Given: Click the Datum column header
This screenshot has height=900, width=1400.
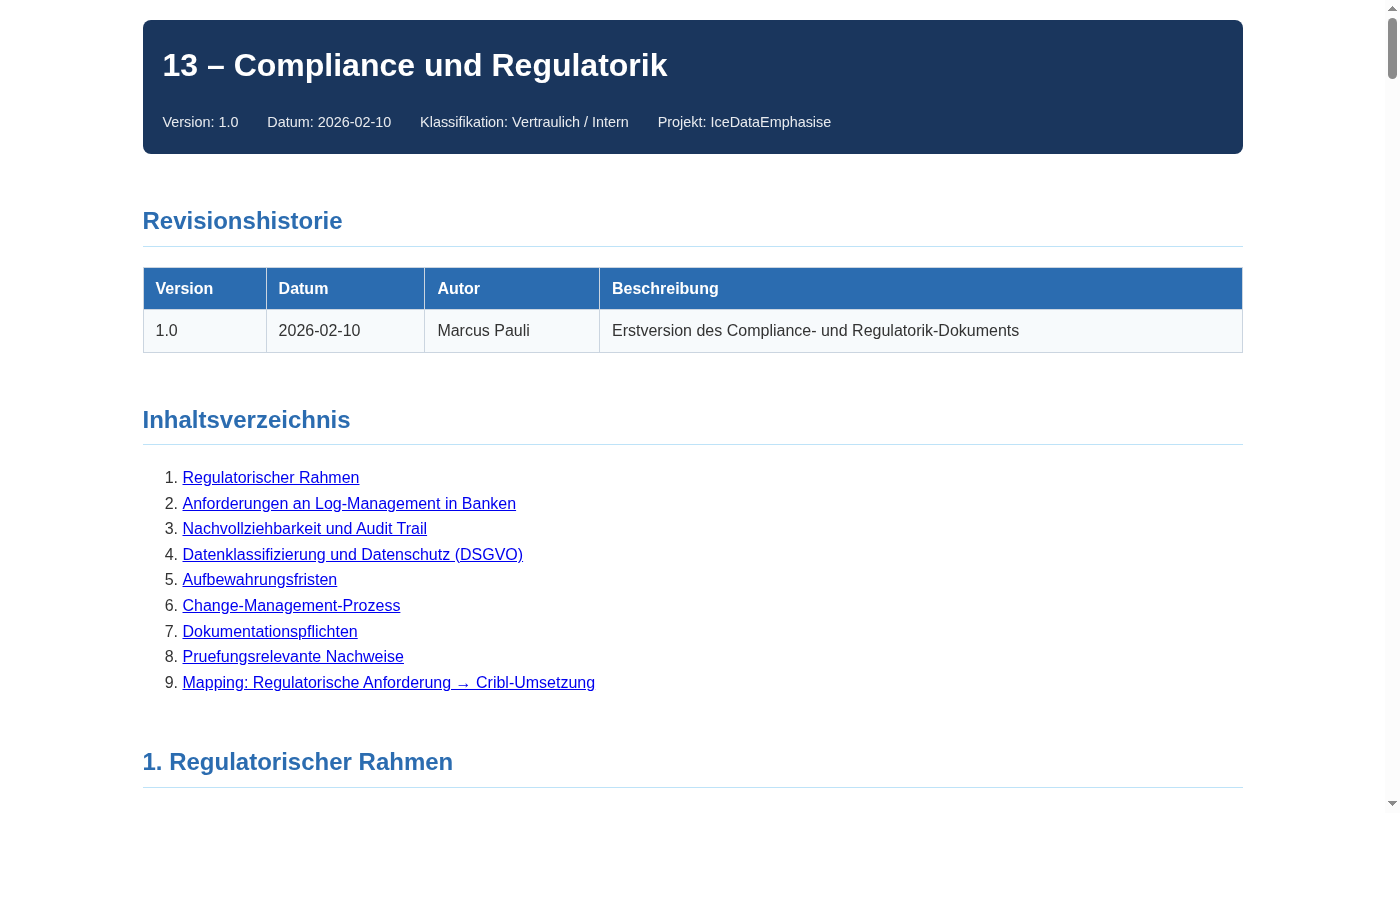Looking at the screenshot, I should coord(303,288).
